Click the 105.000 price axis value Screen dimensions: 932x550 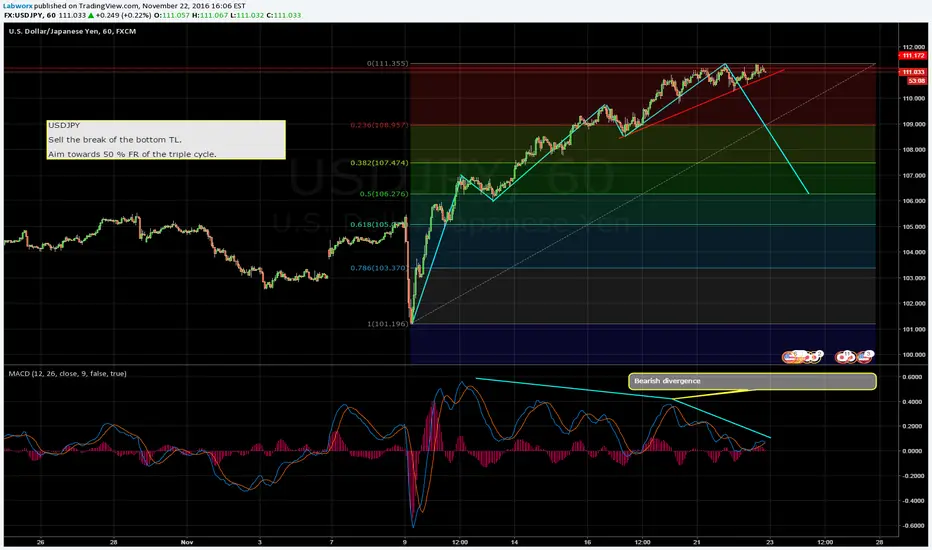point(914,227)
